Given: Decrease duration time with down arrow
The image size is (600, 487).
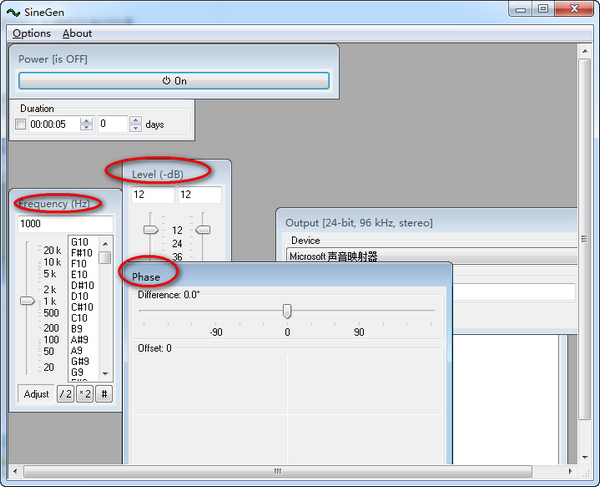Looking at the screenshot, I should coord(86,128).
